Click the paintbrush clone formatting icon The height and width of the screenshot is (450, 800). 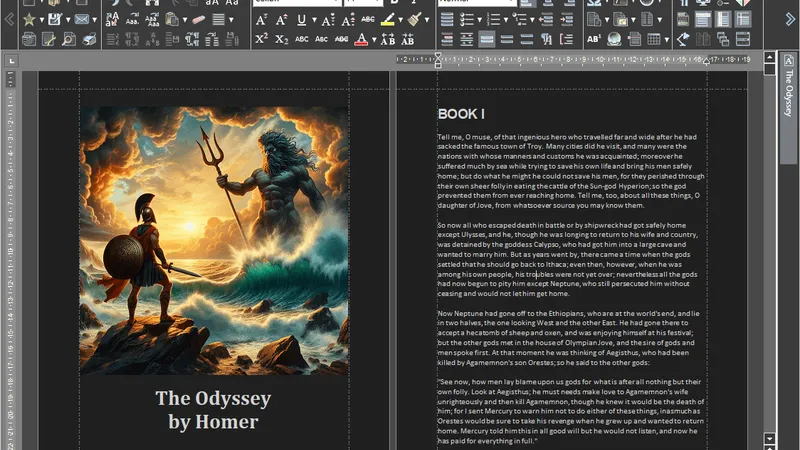coord(413,20)
